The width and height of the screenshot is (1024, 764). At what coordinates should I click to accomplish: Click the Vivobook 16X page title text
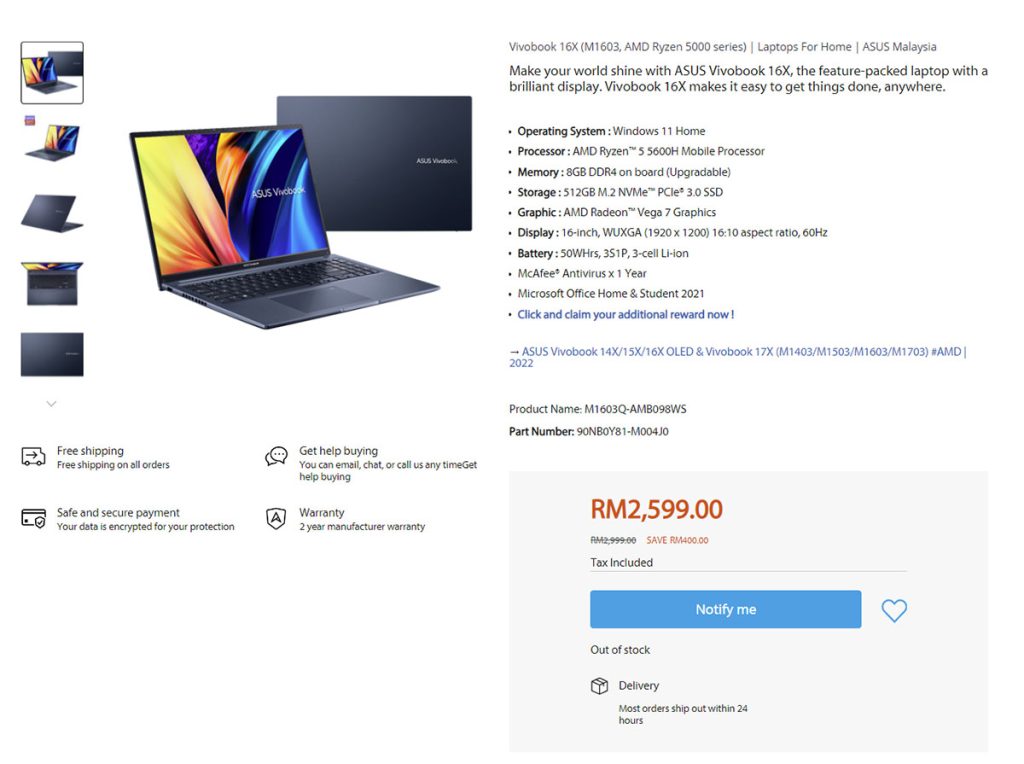[x=722, y=47]
